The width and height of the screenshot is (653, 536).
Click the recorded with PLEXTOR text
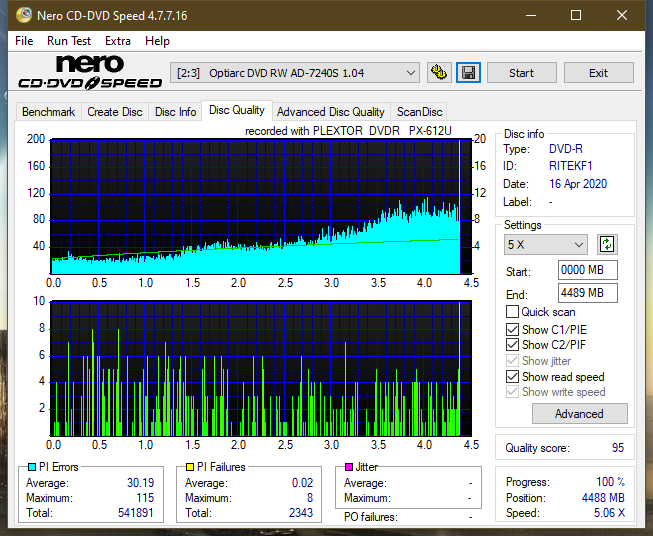[x=348, y=131]
